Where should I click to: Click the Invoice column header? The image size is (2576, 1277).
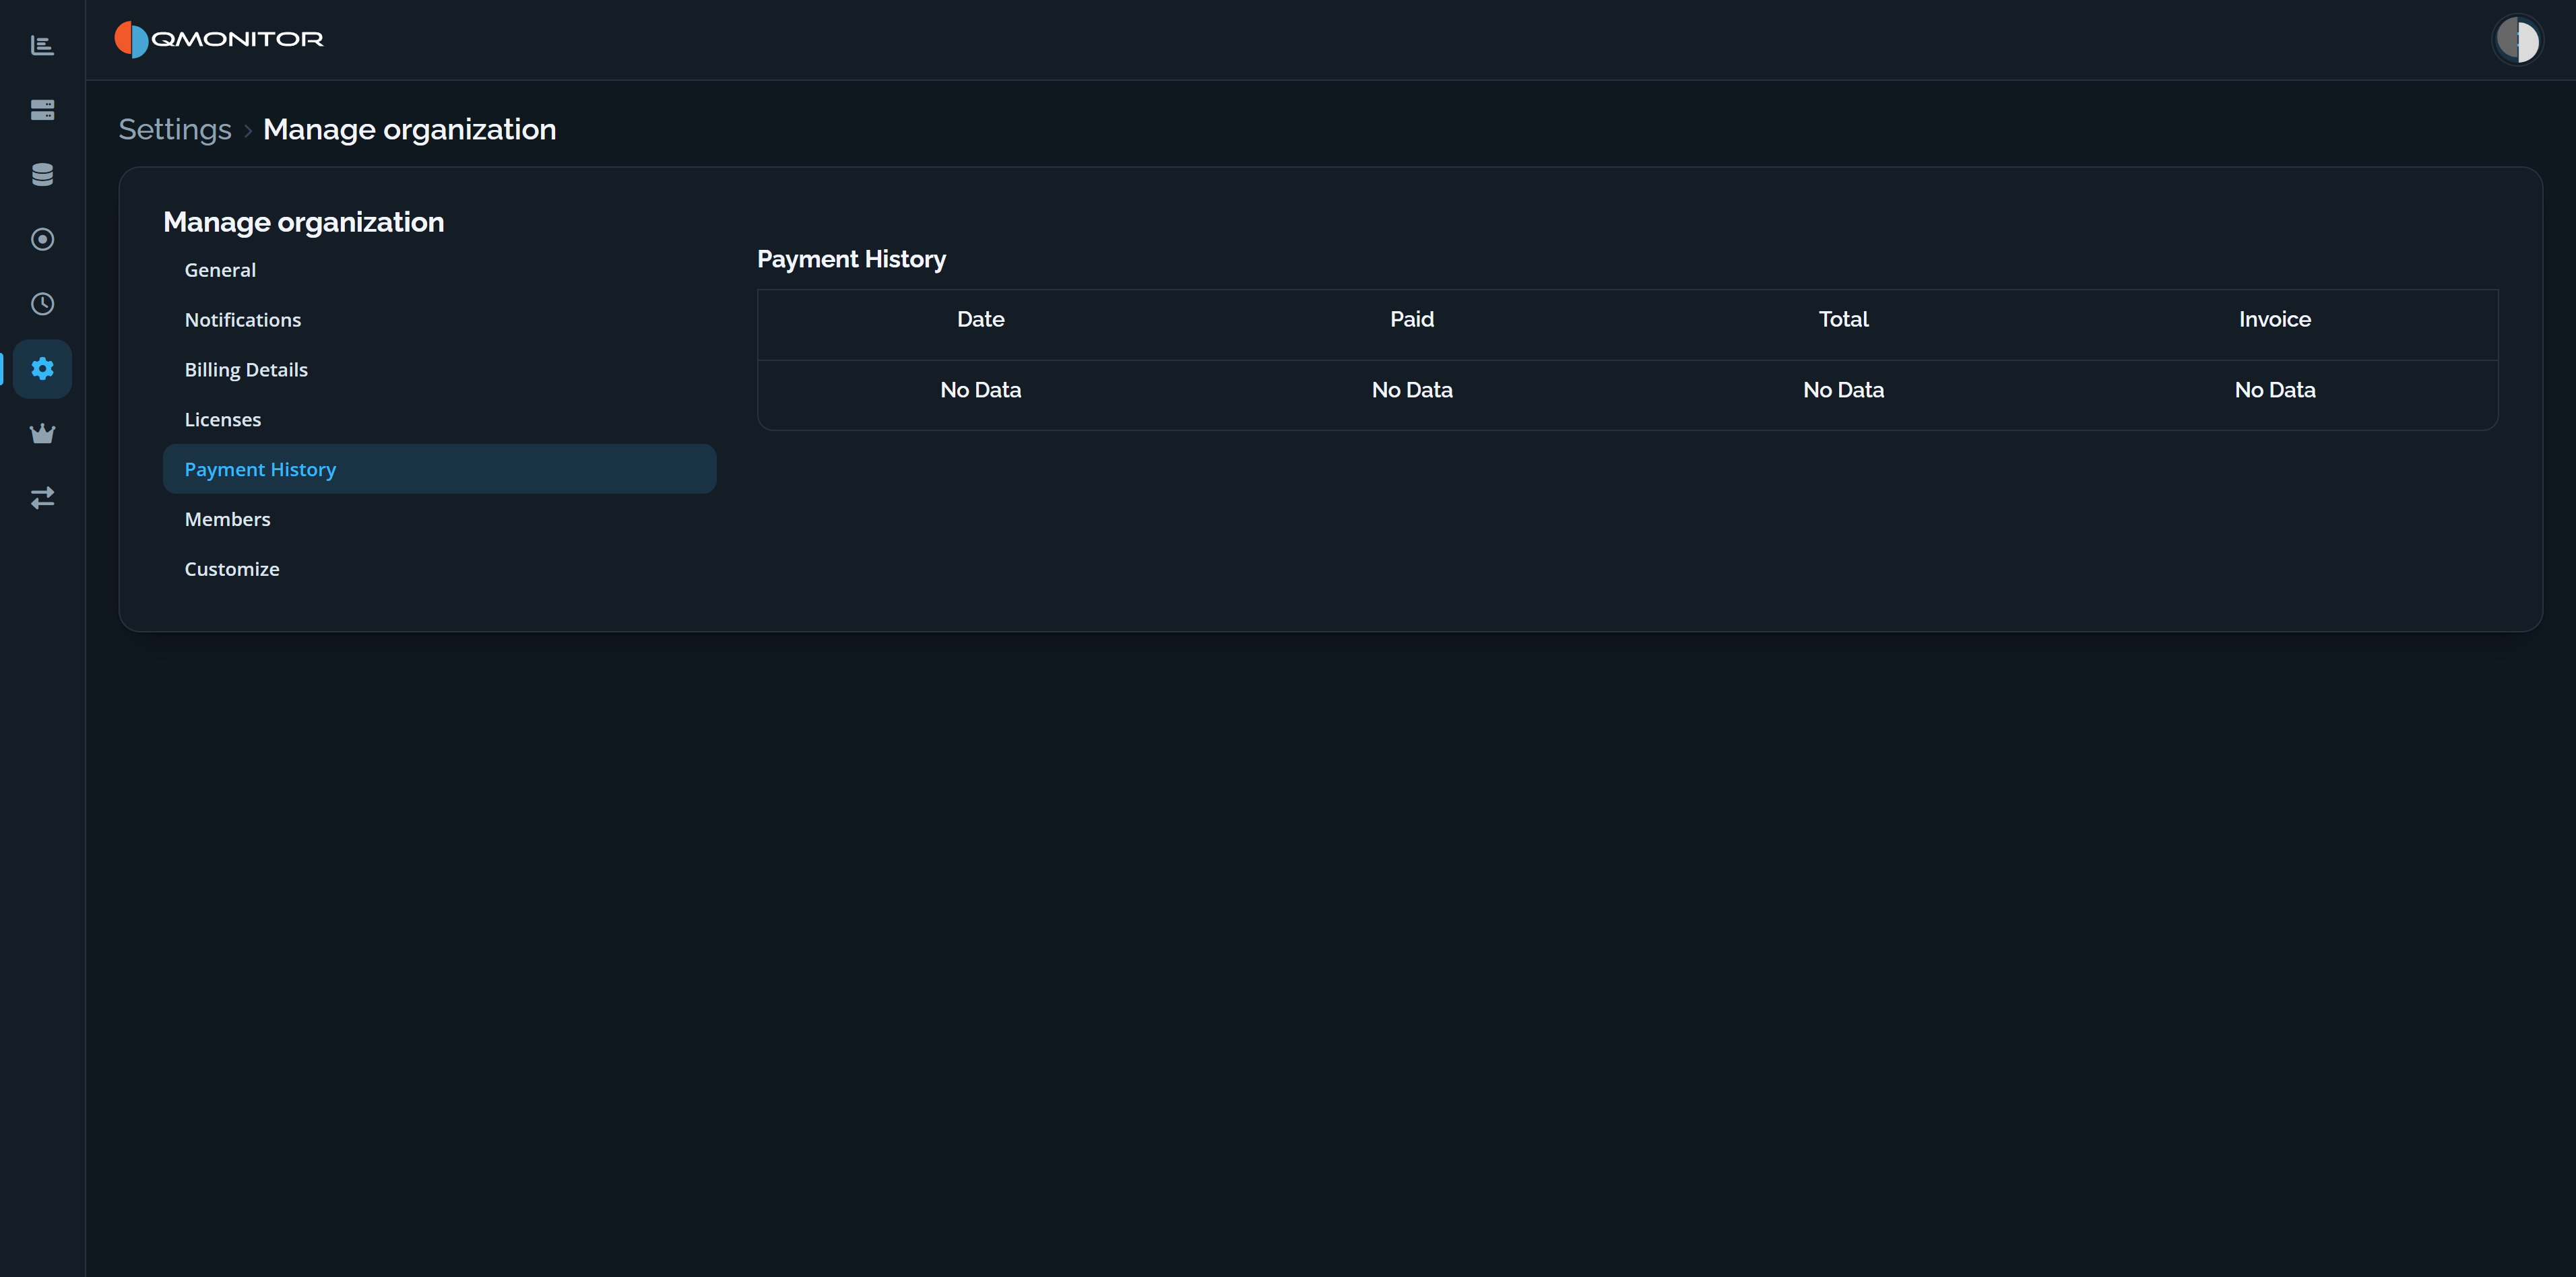tap(2274, 320)
